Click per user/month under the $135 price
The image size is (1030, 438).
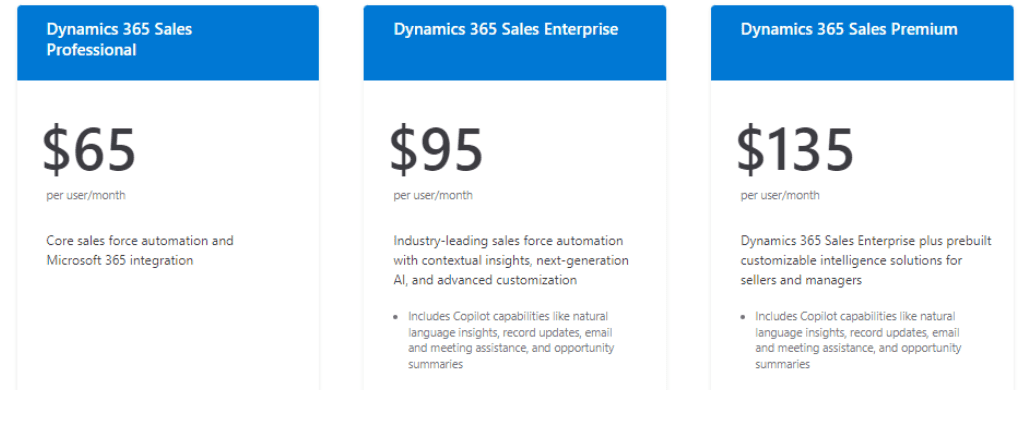point(780,196)
